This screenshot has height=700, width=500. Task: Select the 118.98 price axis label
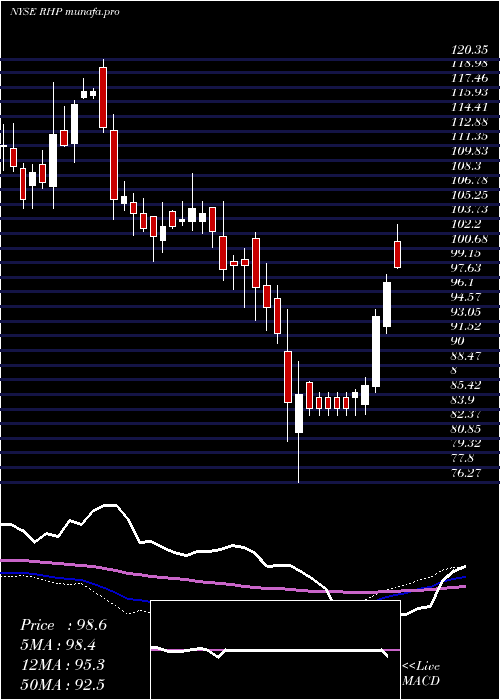click(x=470, y=64)
